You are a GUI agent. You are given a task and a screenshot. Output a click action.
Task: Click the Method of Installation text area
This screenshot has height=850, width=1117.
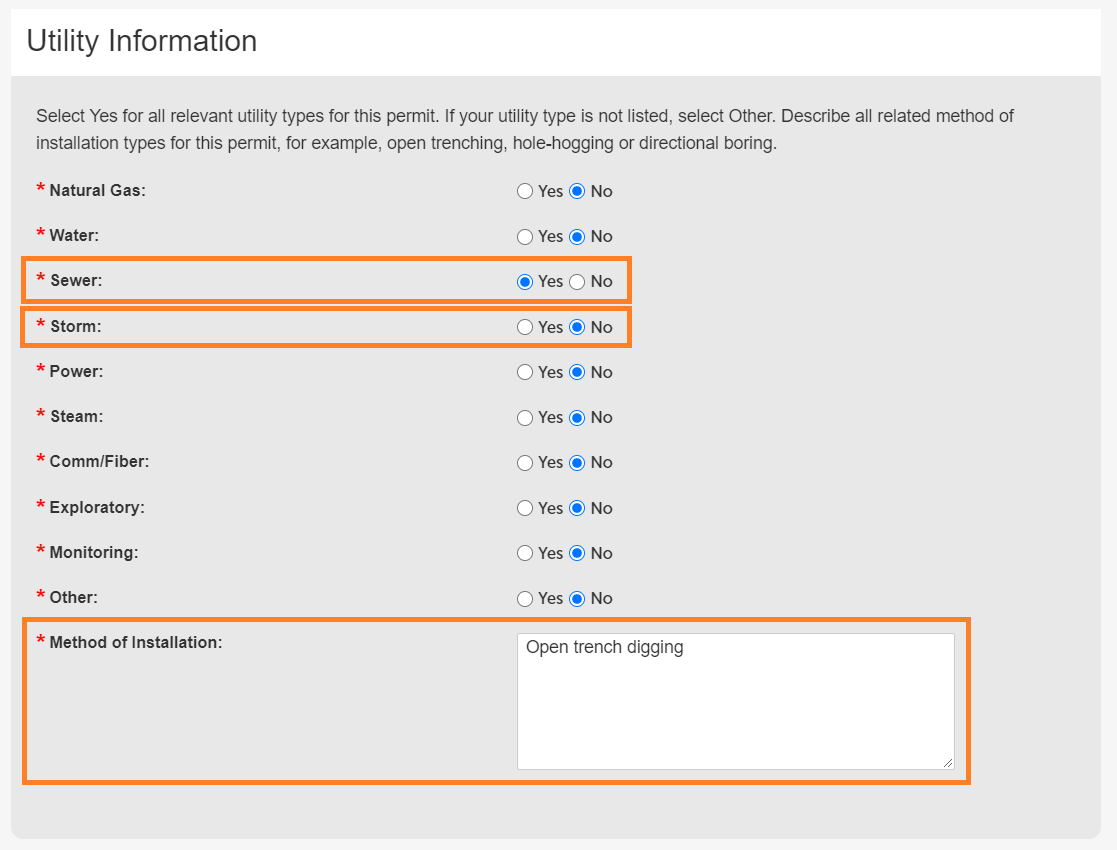pyautogui.click(x=735, y=701)
